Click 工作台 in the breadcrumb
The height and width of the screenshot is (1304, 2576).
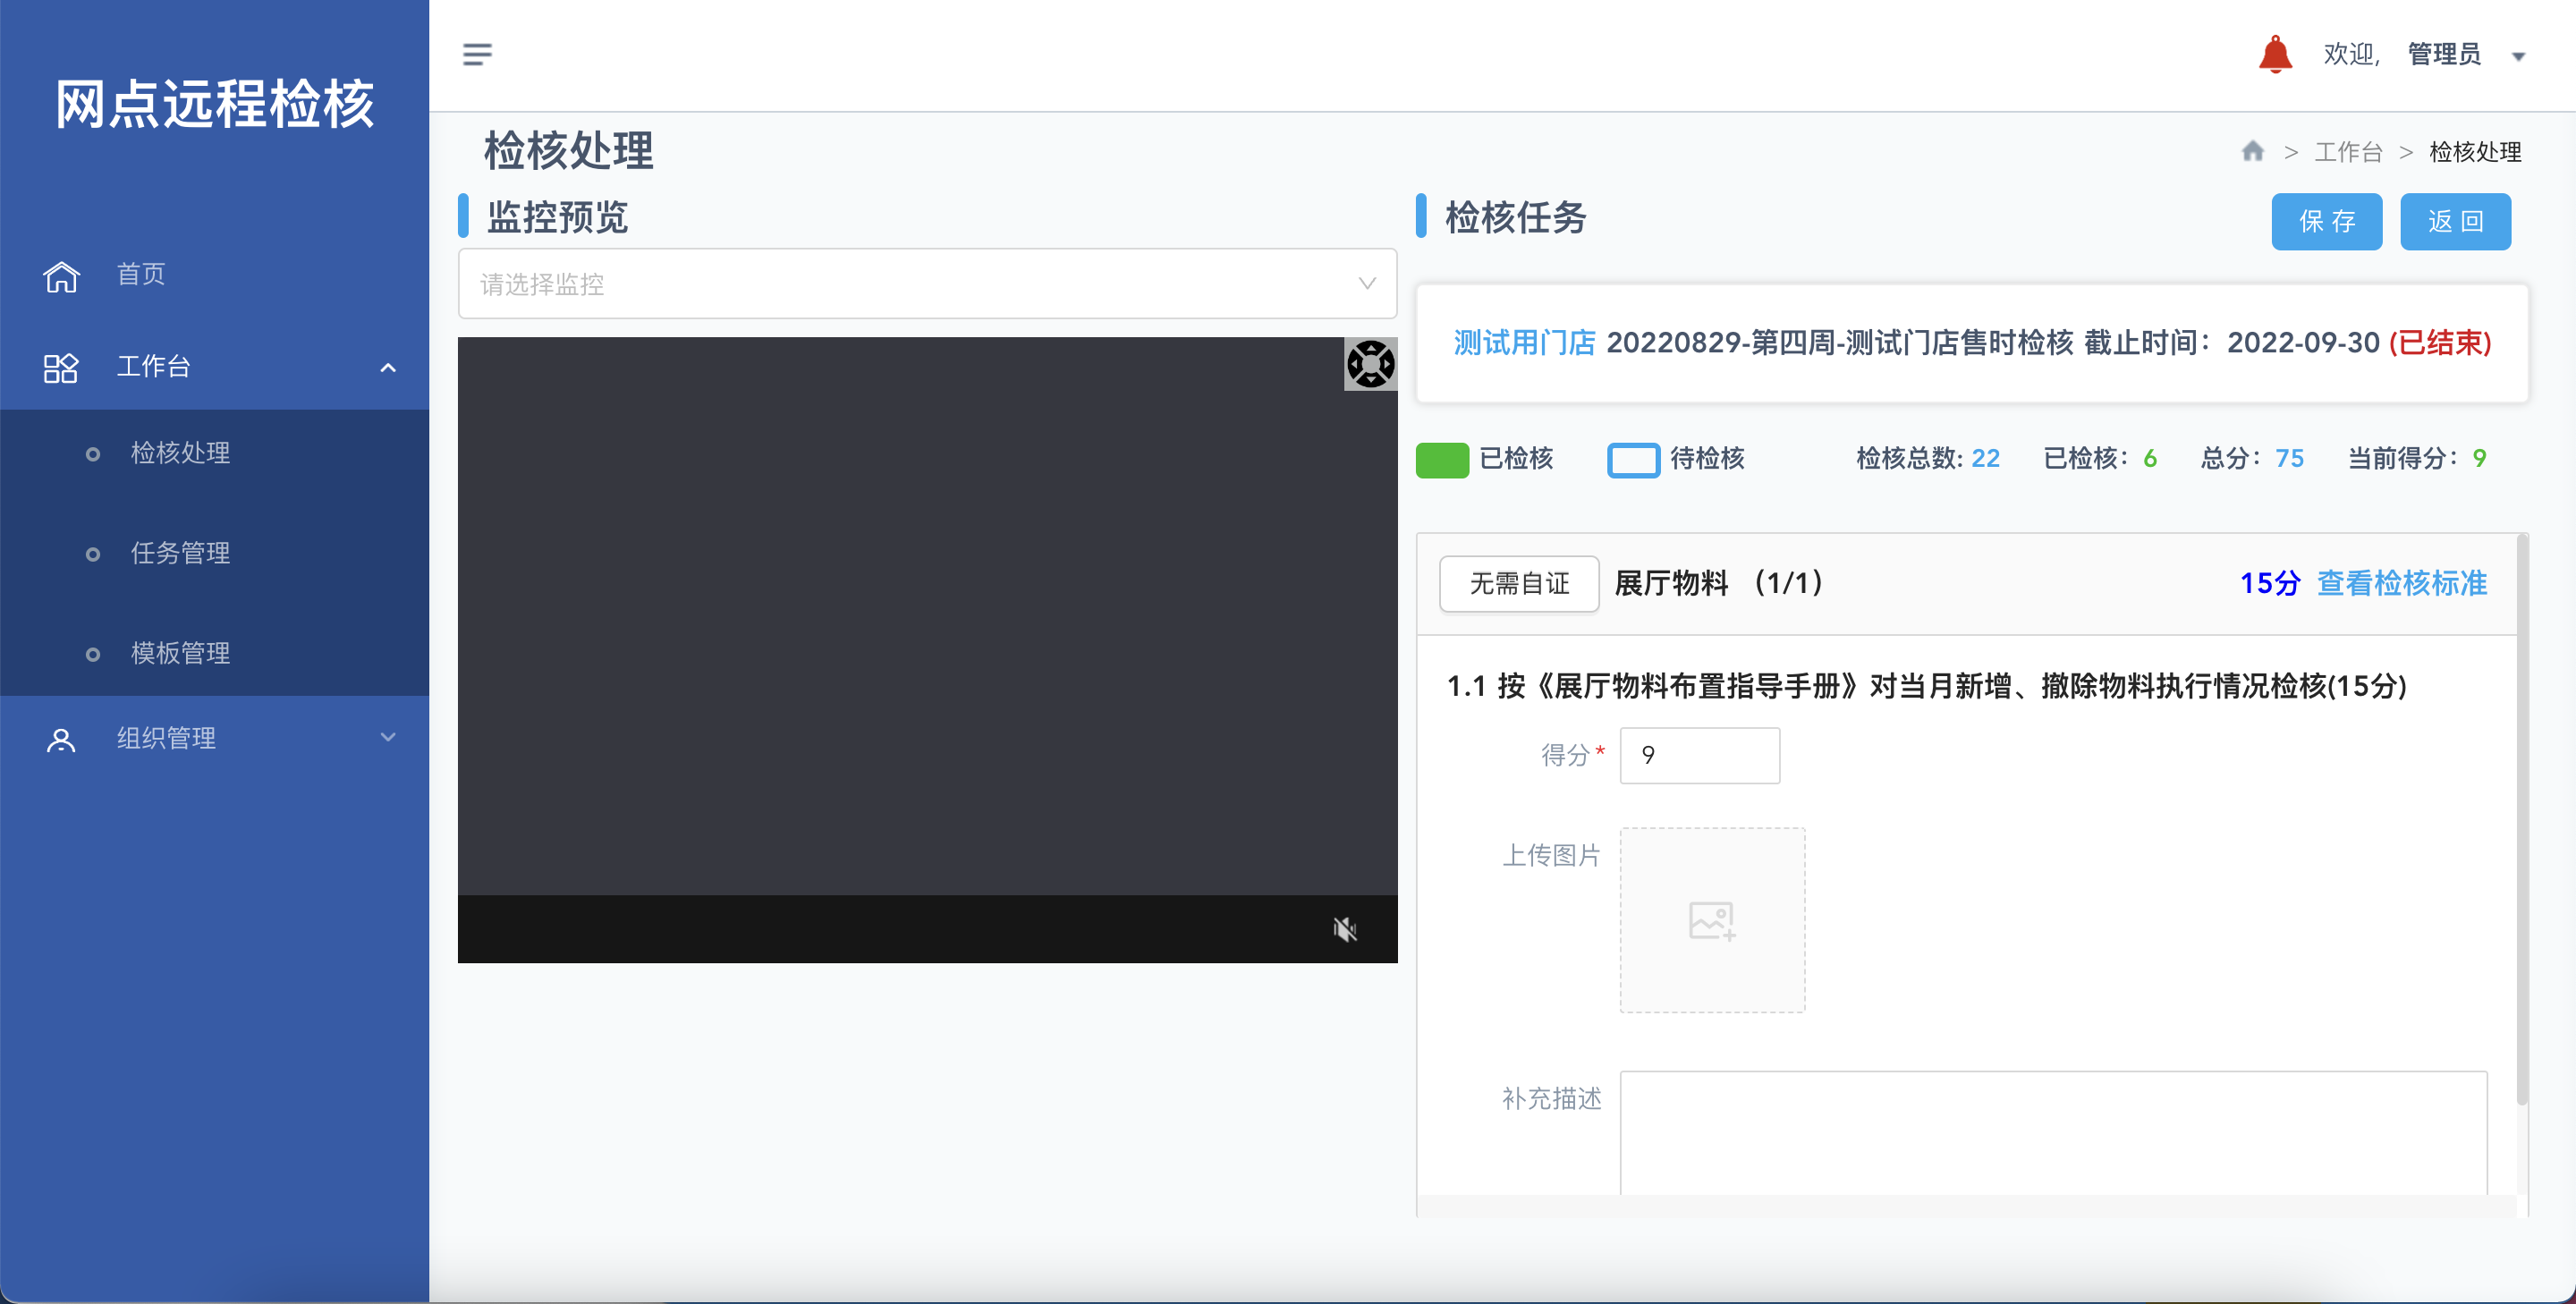pyautogui.click(x=2348, y=152)
